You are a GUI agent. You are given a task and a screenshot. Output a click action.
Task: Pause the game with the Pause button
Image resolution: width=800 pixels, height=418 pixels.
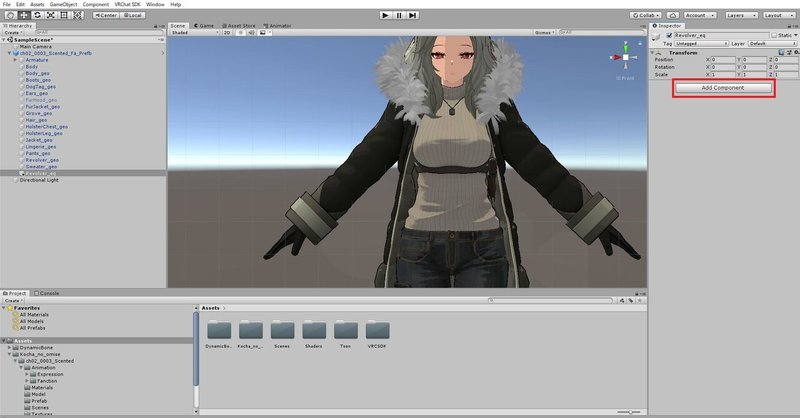pyautogui.click(x=399, y=15)
